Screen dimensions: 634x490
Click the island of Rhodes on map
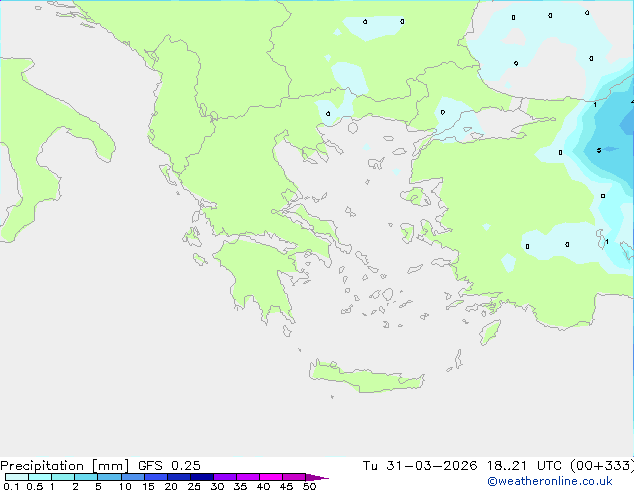(490, 332)
